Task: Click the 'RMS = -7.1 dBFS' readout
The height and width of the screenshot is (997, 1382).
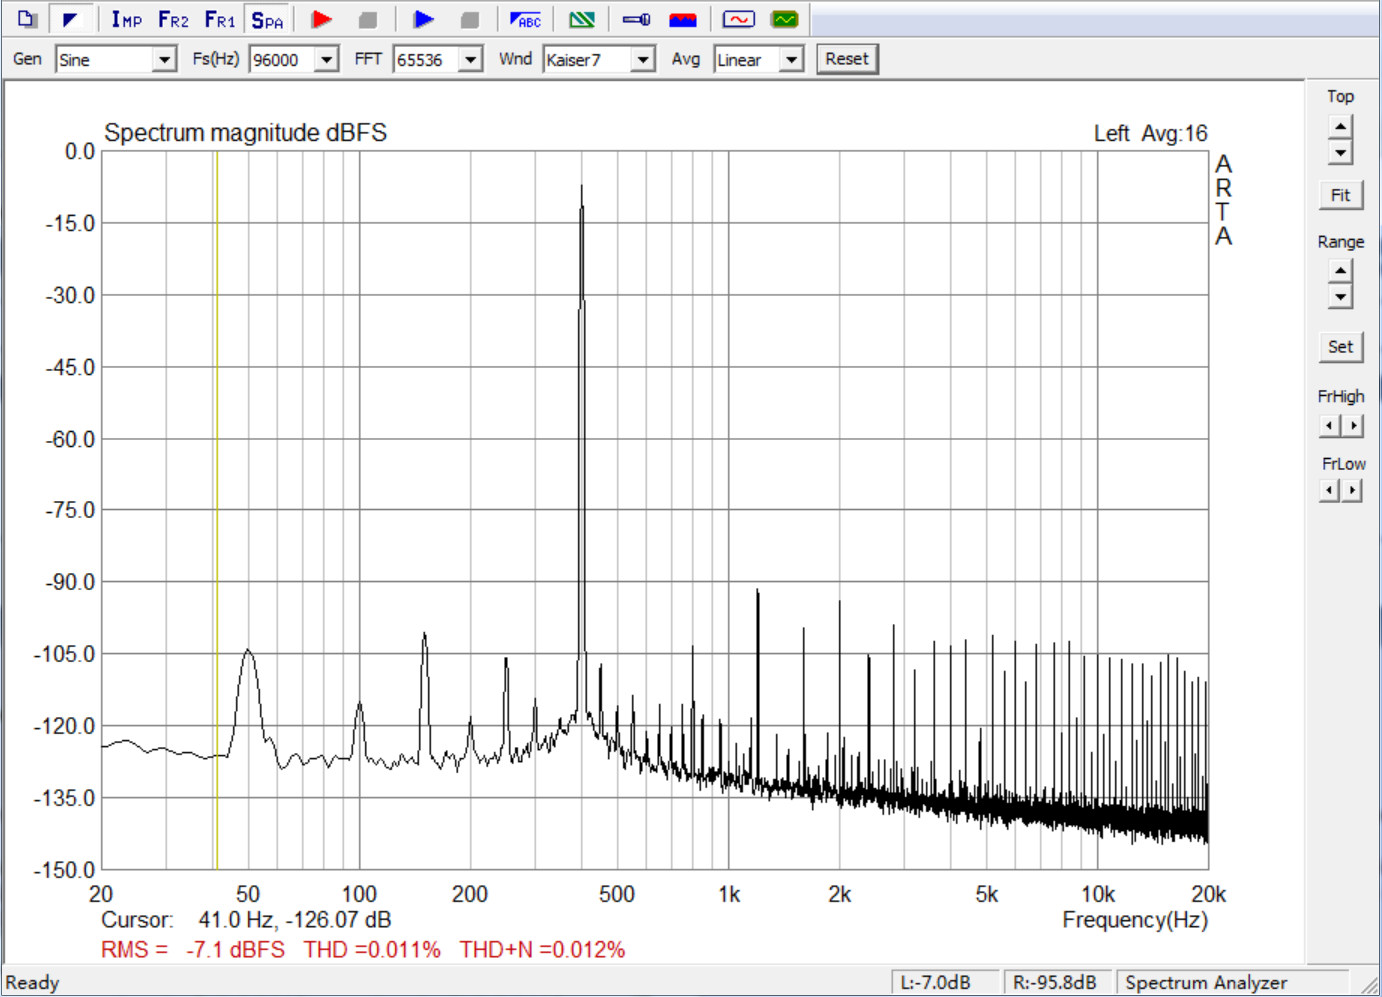Action: coord(193,950)
